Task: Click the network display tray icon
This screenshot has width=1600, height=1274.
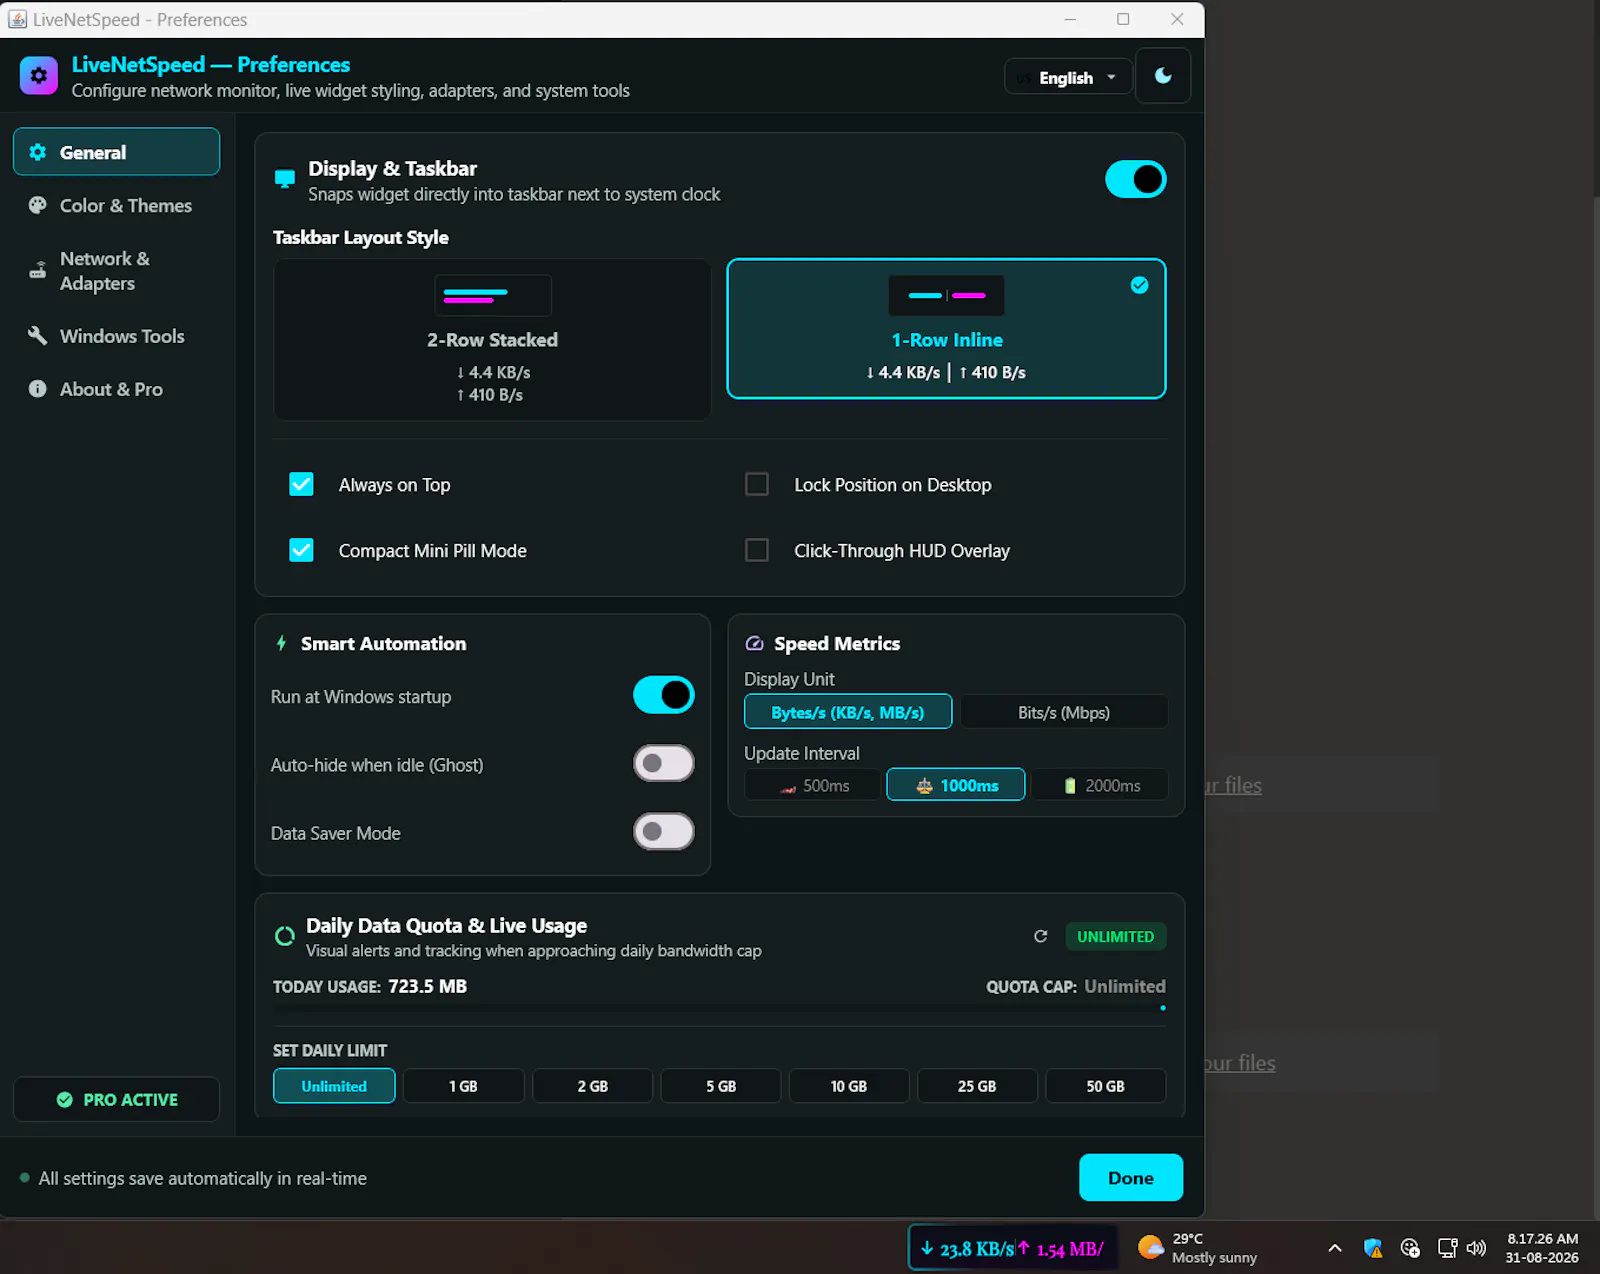Action: pos(1447,1248)
